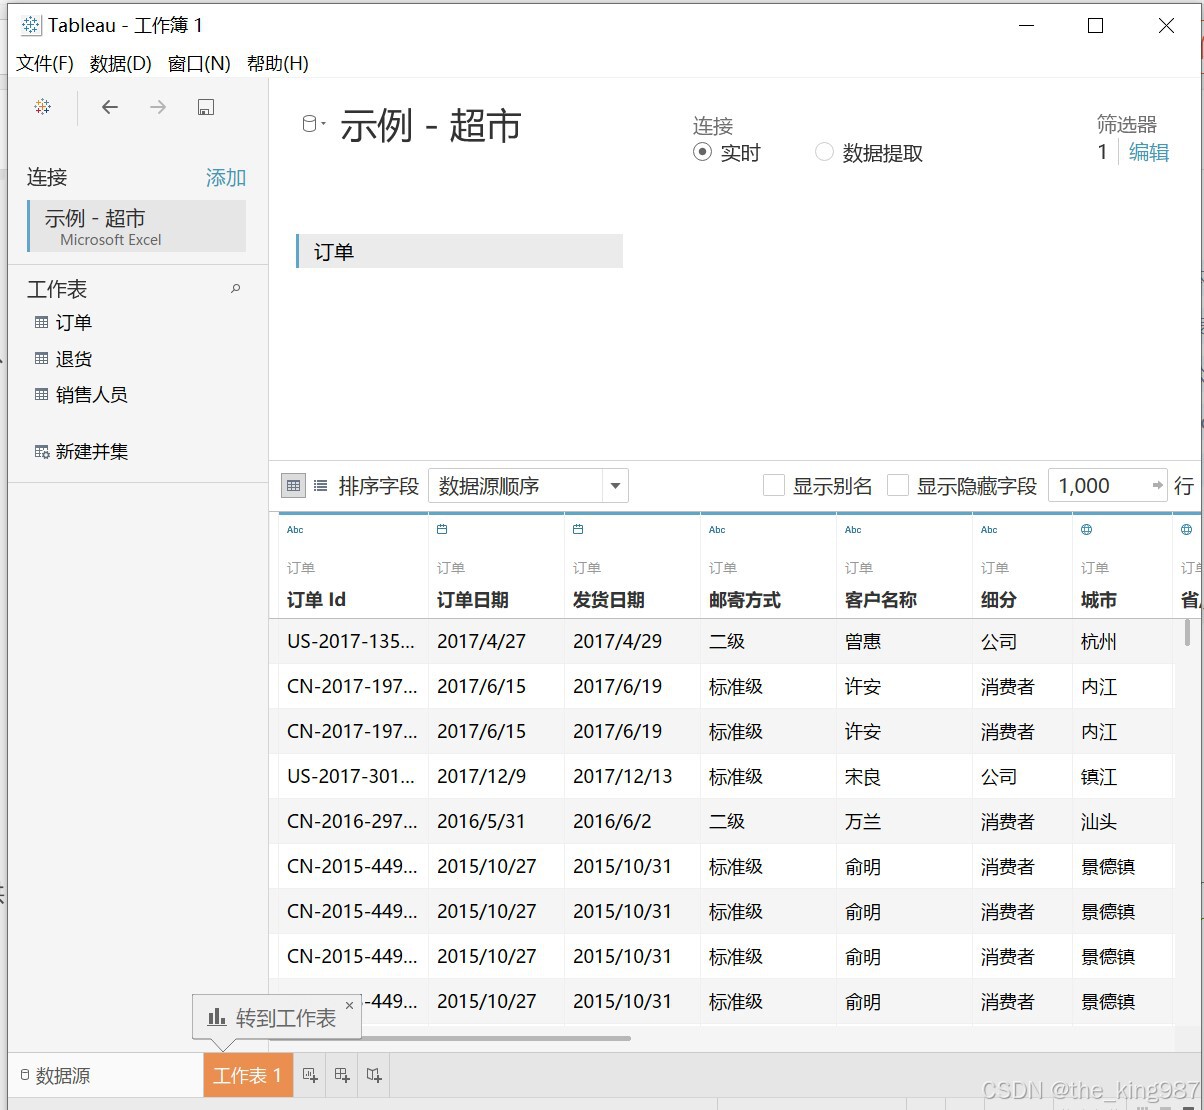Click the cell 汕头
The width and height of the screenshot is (1204, 1110).
[x=1099, y=821]
